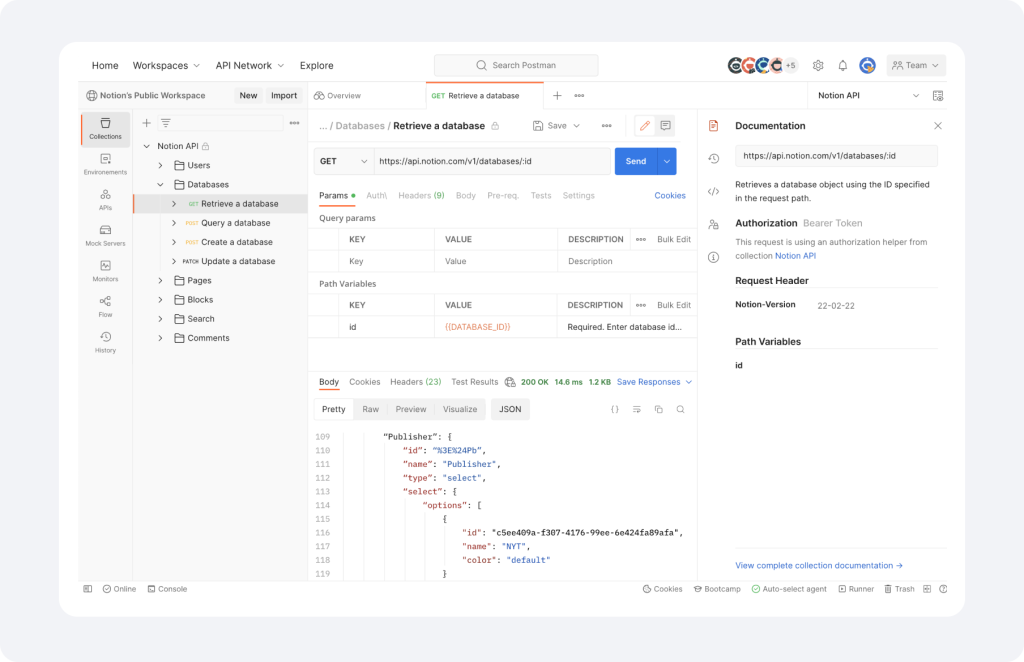Viewport: 1024px width, 662px height.
Task: Select the Query a database request
Action: point(235,223)
